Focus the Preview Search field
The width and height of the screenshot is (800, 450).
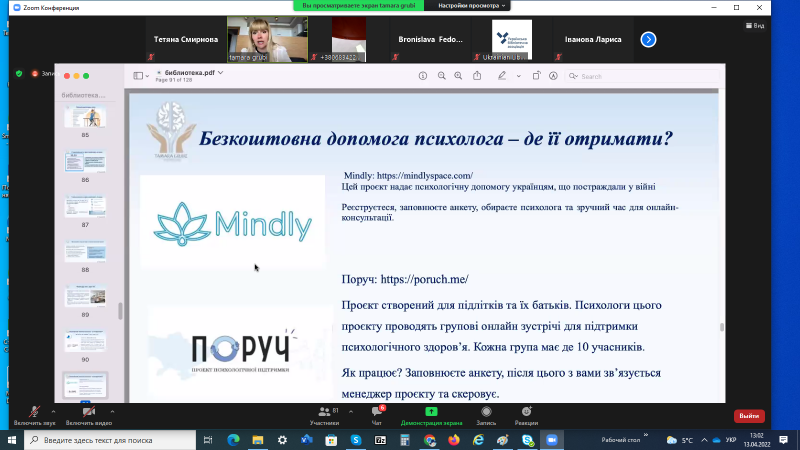click(x=643, y=77)
